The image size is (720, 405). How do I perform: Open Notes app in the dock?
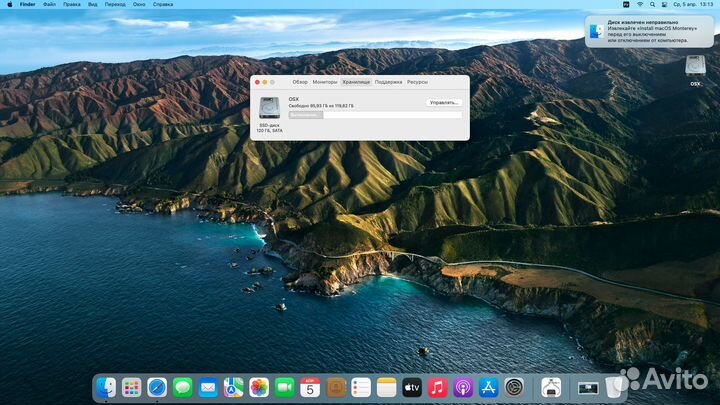387,388
